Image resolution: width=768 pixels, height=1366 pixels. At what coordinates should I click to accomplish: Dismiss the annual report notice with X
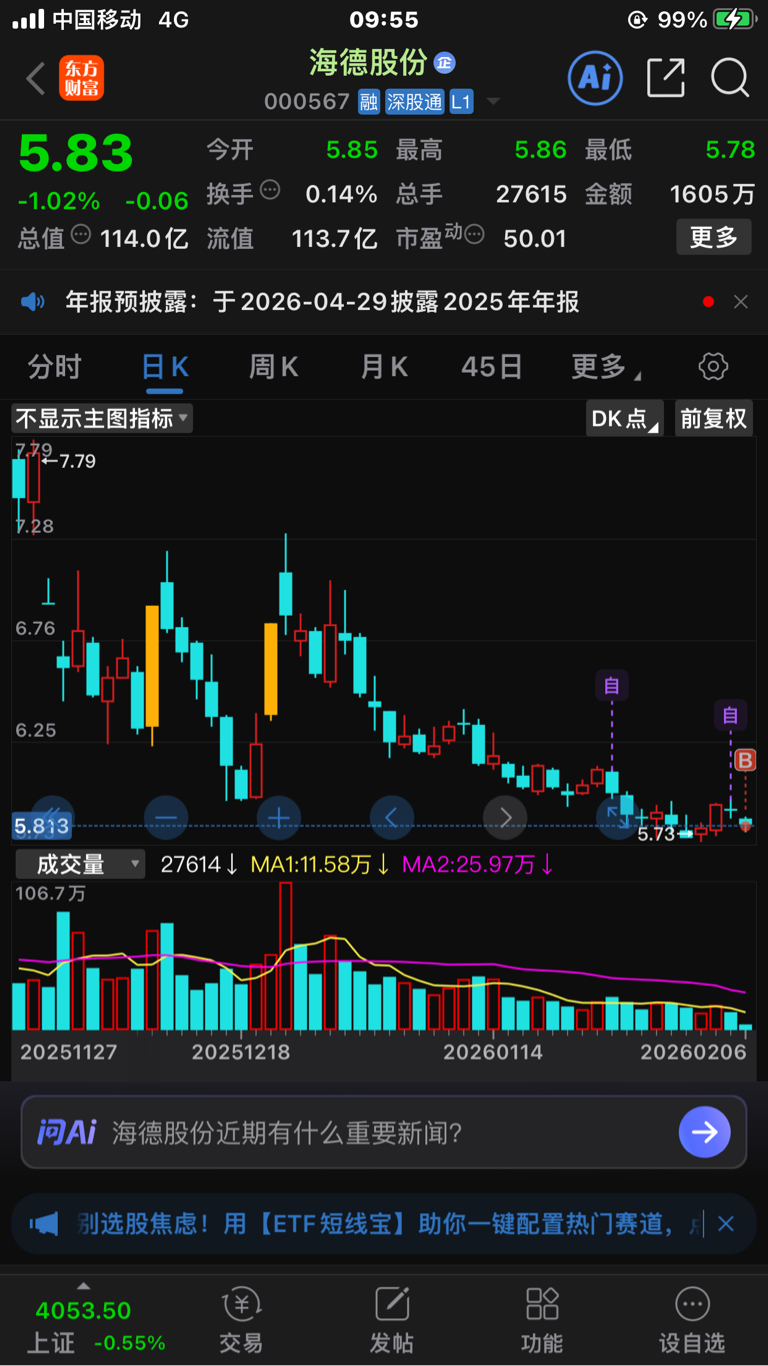point(741,302)
